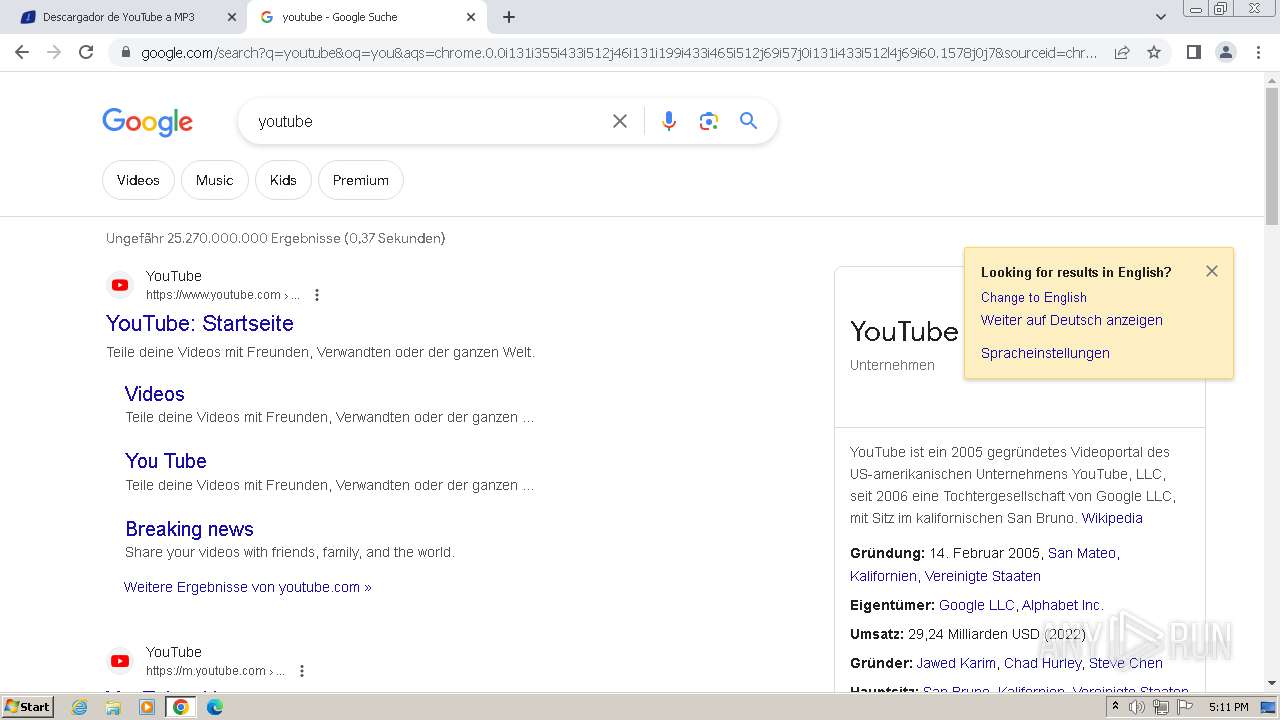Click the page vertical scrollbar thumb
Viewport: 1280px width, 720px height.
tap(1272, 156)
